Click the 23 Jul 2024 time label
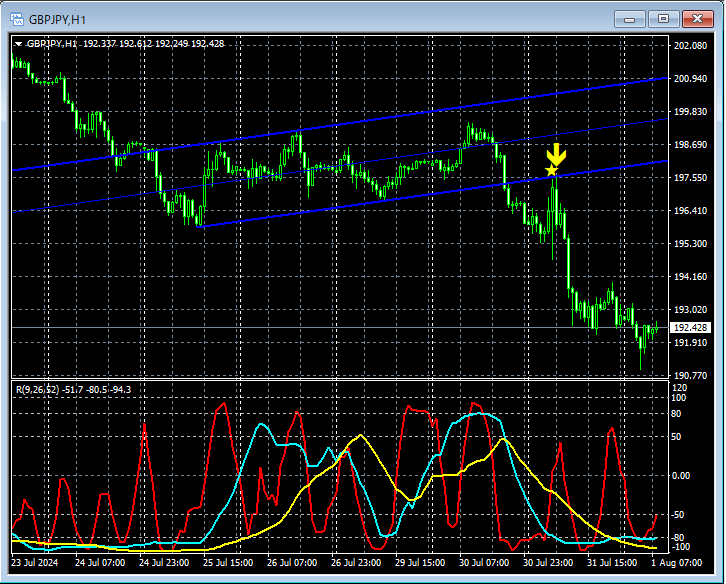The image size is (726, 584). tap(35, 563)
